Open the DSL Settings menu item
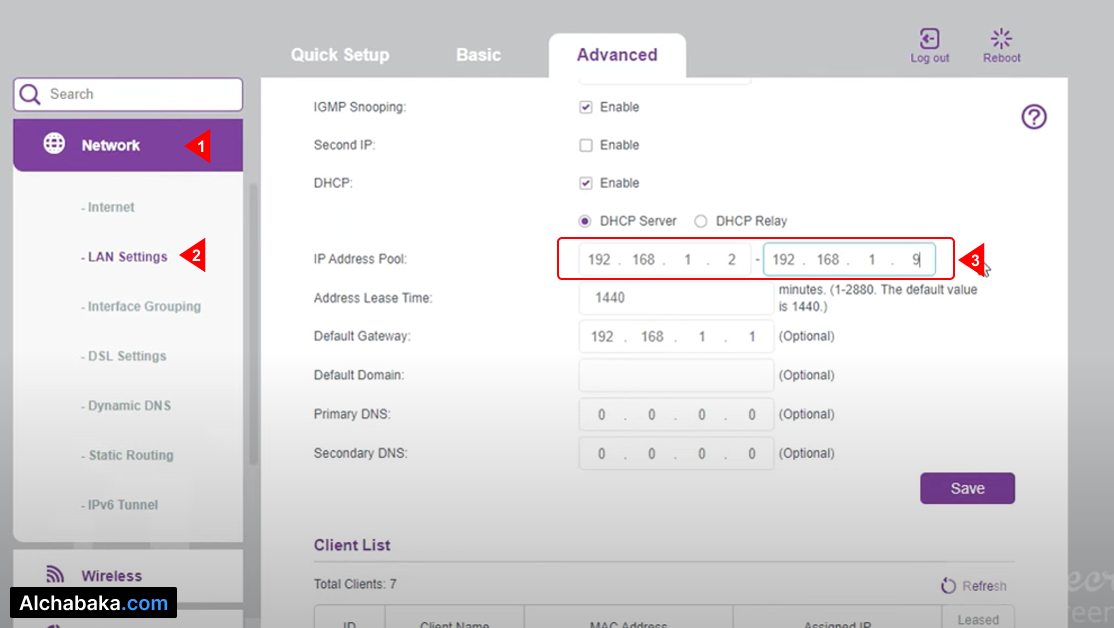The height and width of the screenshot is (628, 1114). 127,356
